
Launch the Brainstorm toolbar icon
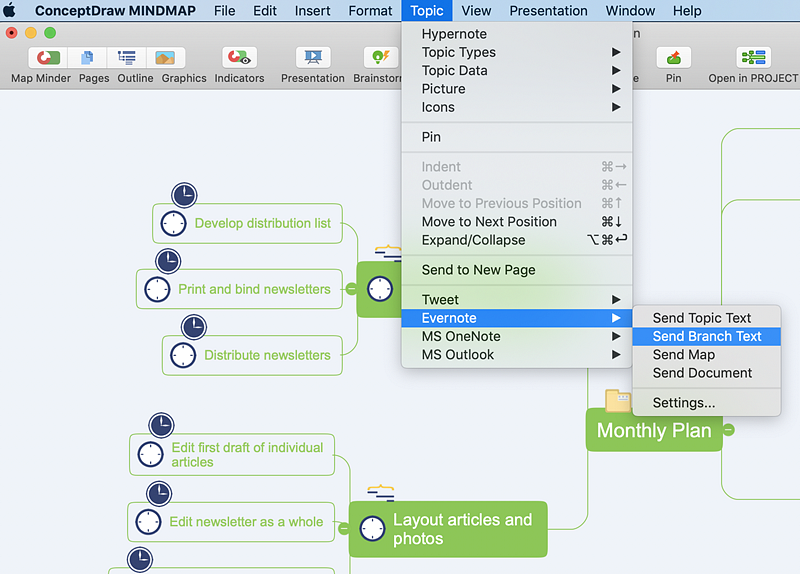pyautogui.click(x=381, y=58)
